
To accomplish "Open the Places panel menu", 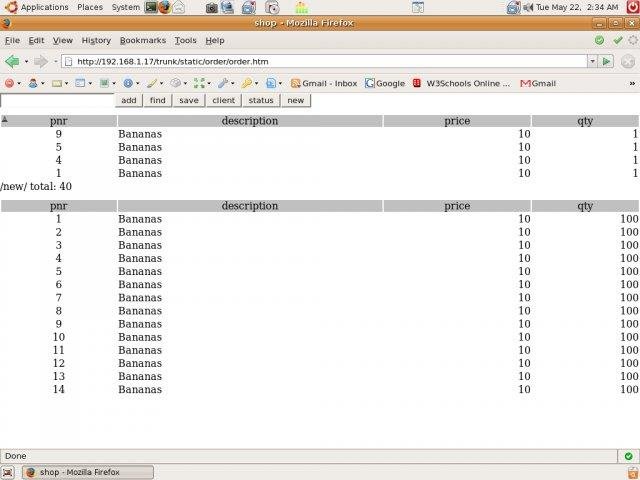I will pyautogui.click(x=90, y=7).
